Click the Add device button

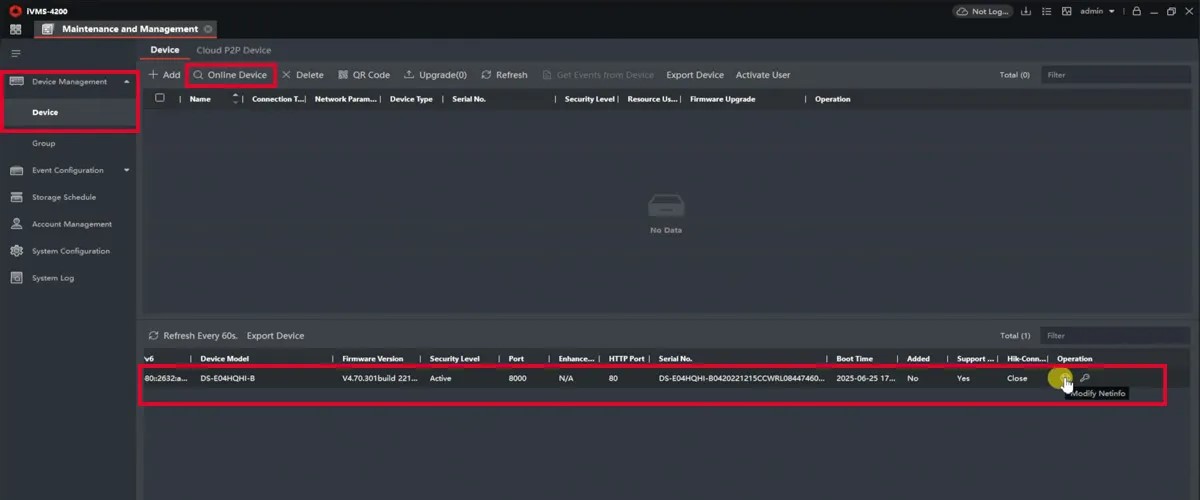point(165,75)
